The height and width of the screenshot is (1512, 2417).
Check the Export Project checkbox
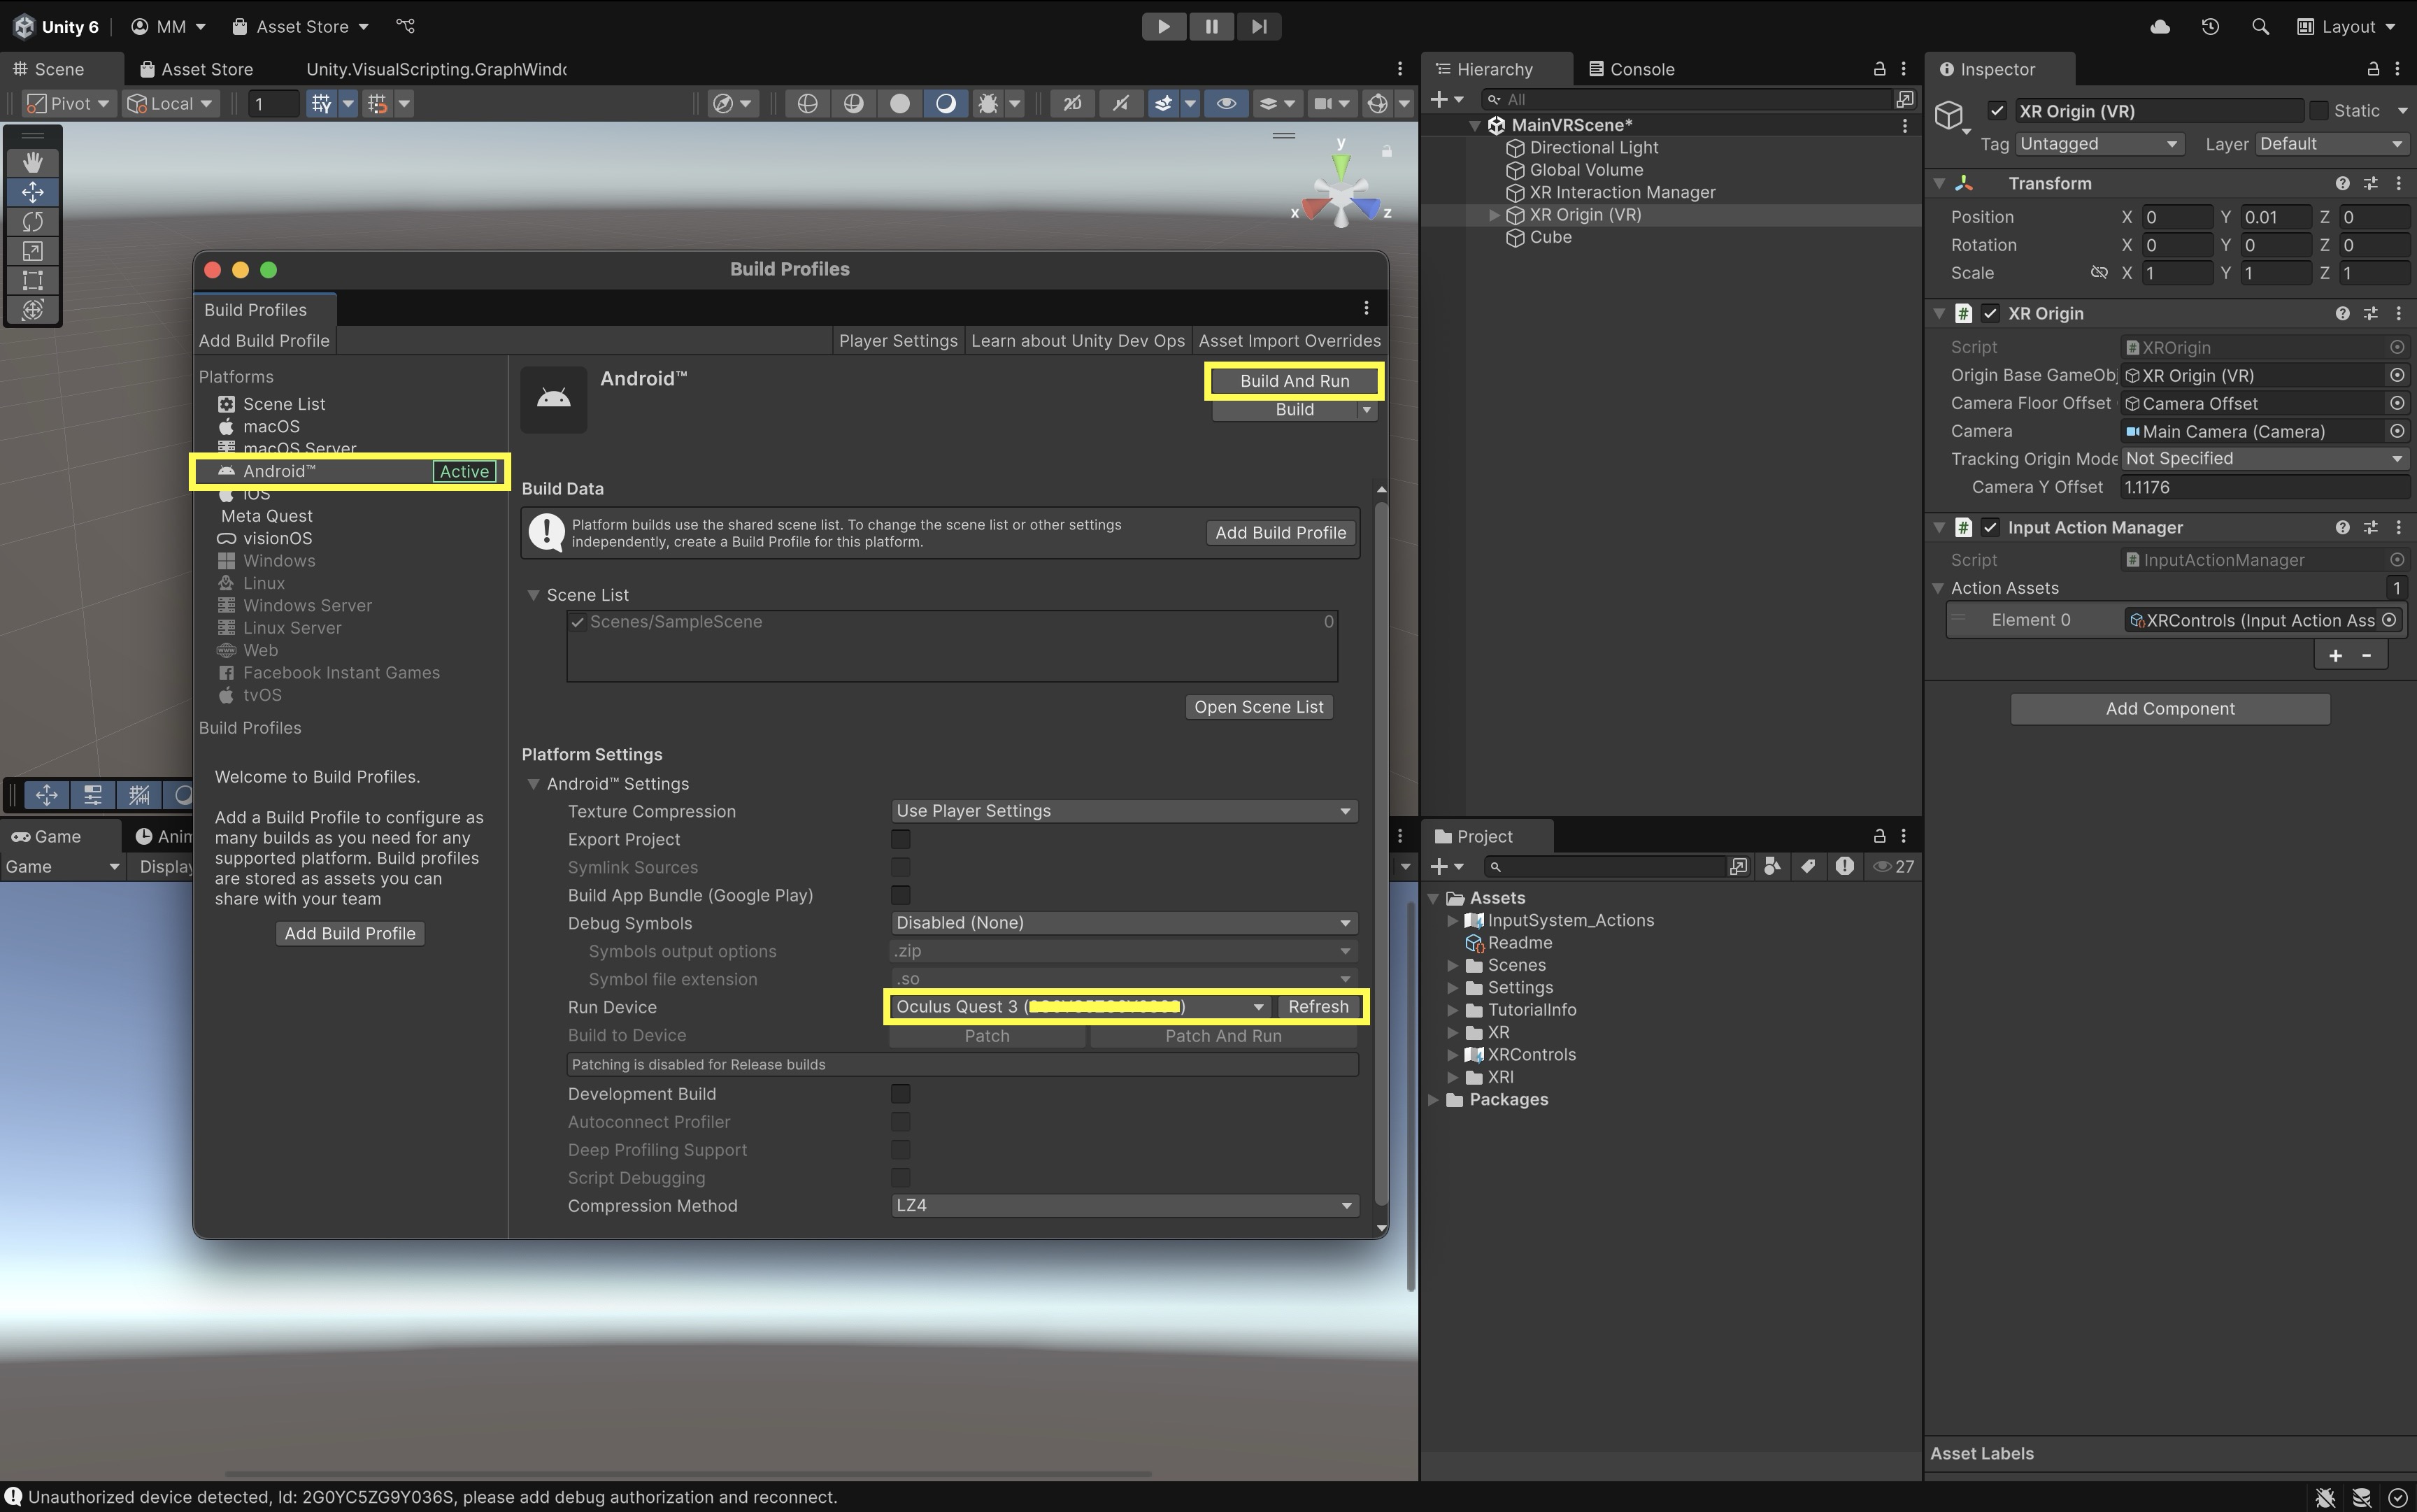click(900, 839)
